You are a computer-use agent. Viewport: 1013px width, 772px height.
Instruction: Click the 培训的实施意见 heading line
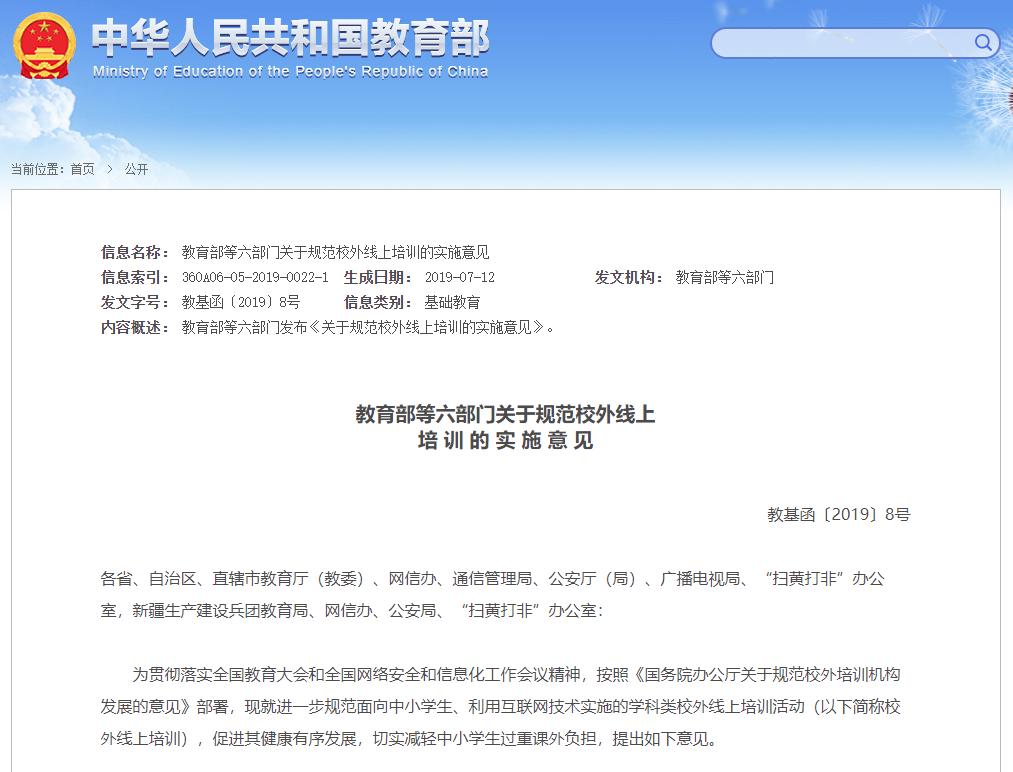tap(508, 440)
